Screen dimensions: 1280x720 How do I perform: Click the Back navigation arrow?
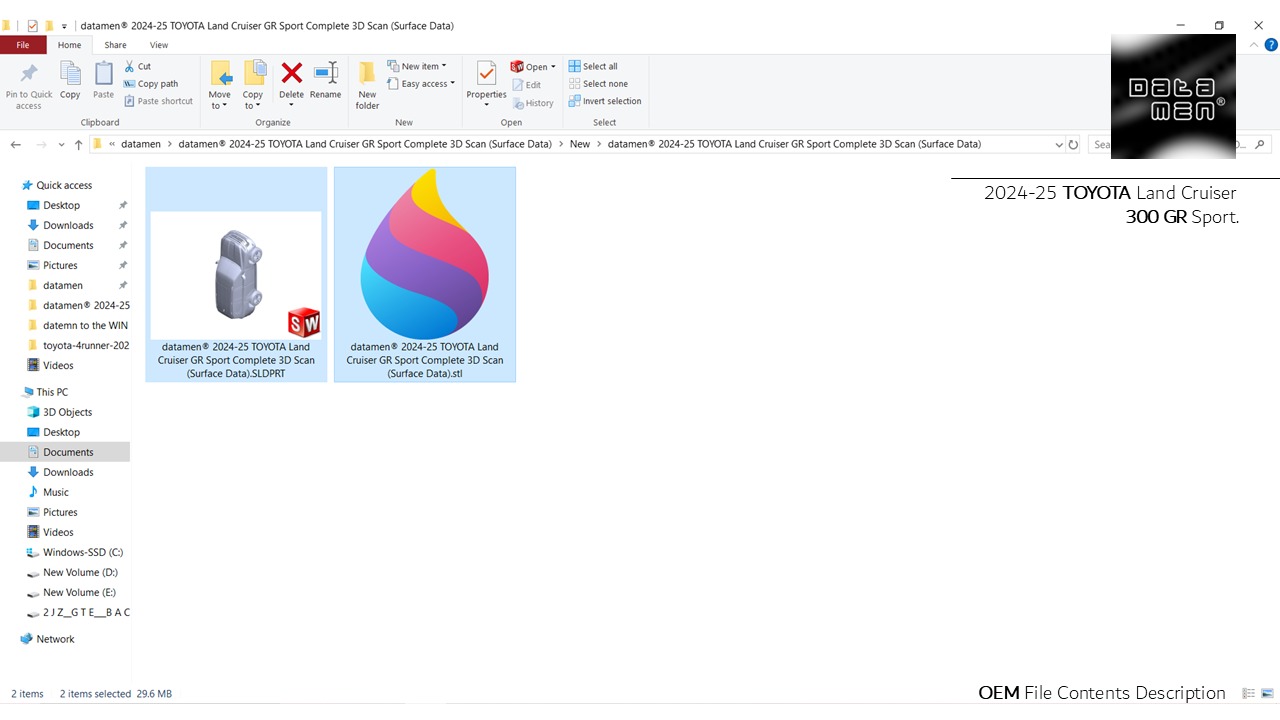[x=15, y=144]
